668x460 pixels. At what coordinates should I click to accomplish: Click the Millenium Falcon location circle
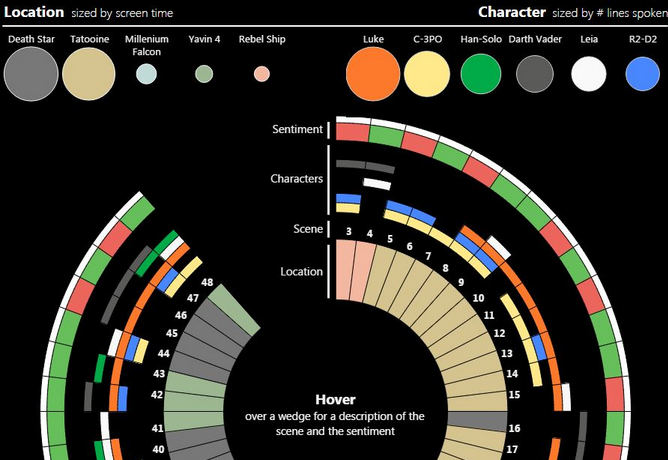(x=146, y=74)
